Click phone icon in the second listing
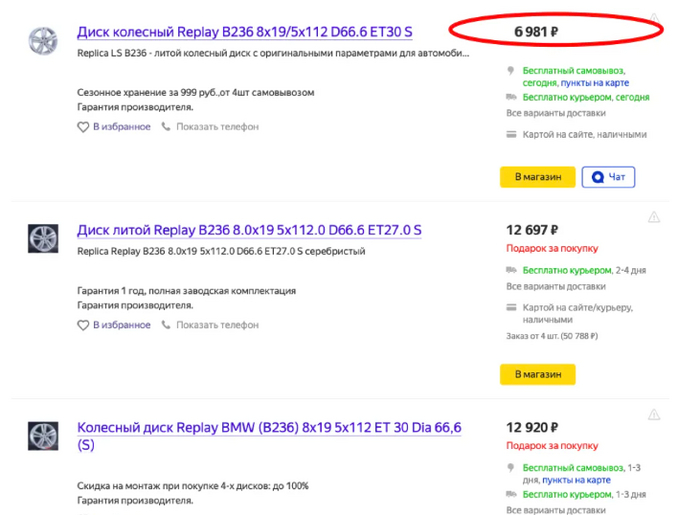Viewport: 700px width, 515px height. pyautogui.click(x=166, y=325)
